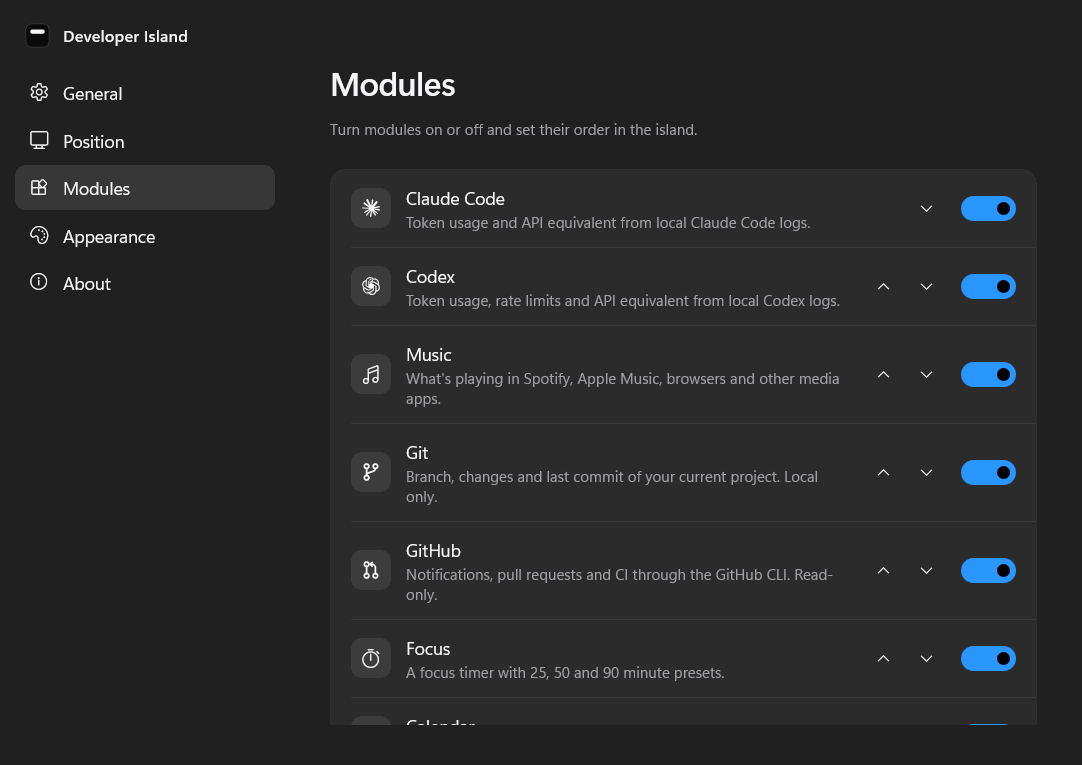Click the Codex module icon
1082x765 pixels.
click(x=371, y=286)
